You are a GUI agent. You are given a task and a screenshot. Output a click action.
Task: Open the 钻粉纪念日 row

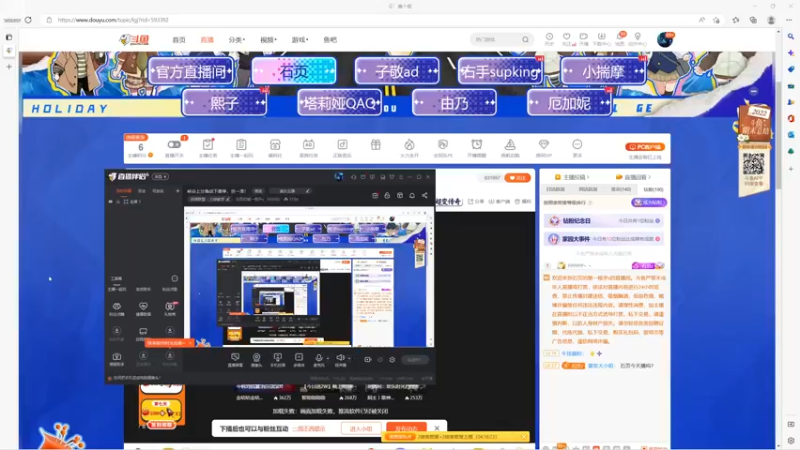click(x=604, y=221)
